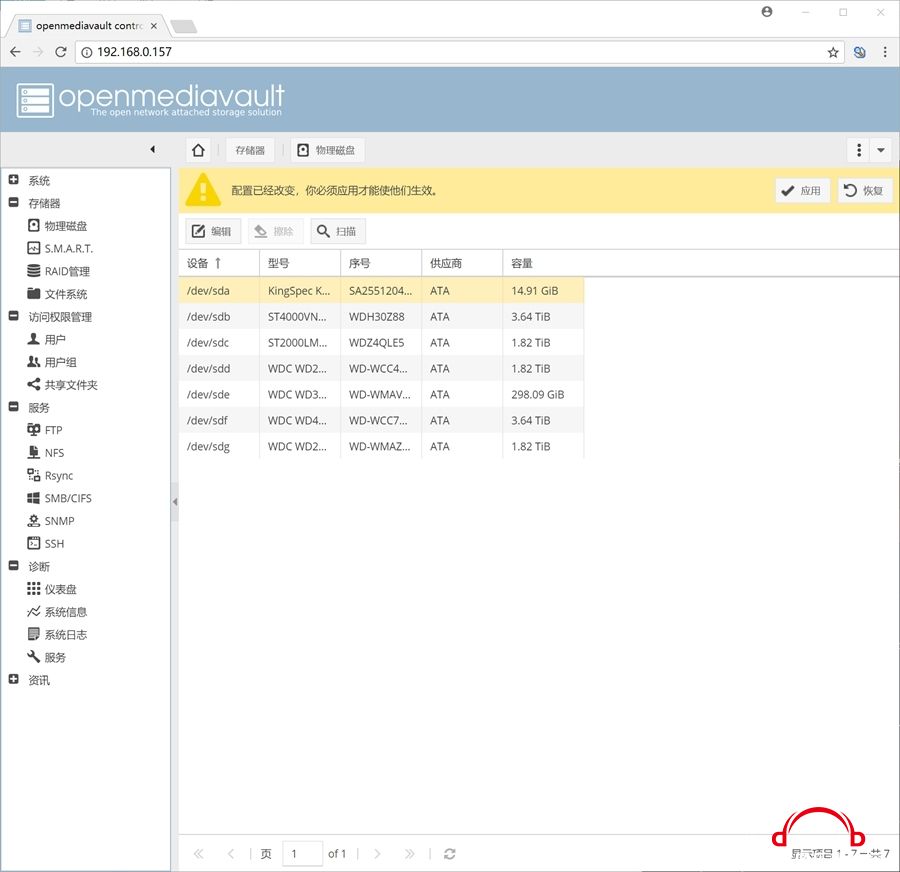900x872 pixels.
Task: Go to first page in pagination
Action: click(x=199, y=854)
